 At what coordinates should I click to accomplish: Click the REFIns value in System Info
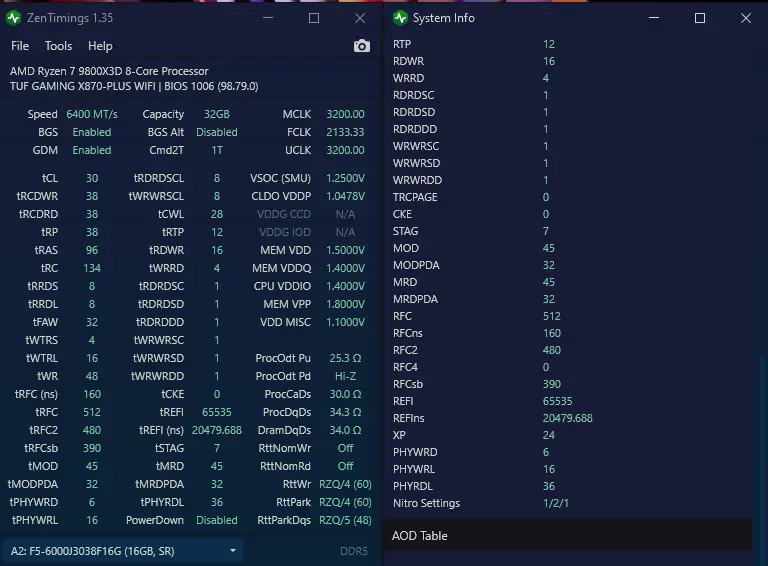pyautogui.click(x=567, y=418)
